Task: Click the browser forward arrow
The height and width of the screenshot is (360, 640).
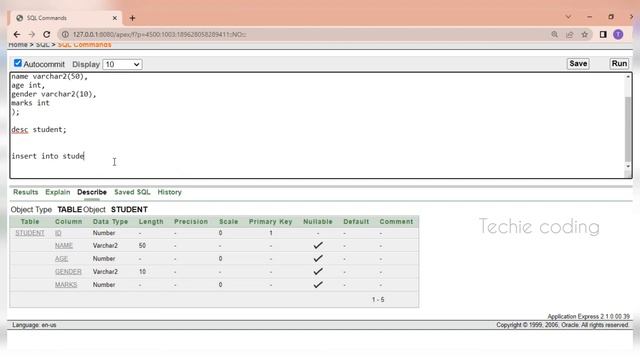Action: pyautogui.click(x=32, y=35)
